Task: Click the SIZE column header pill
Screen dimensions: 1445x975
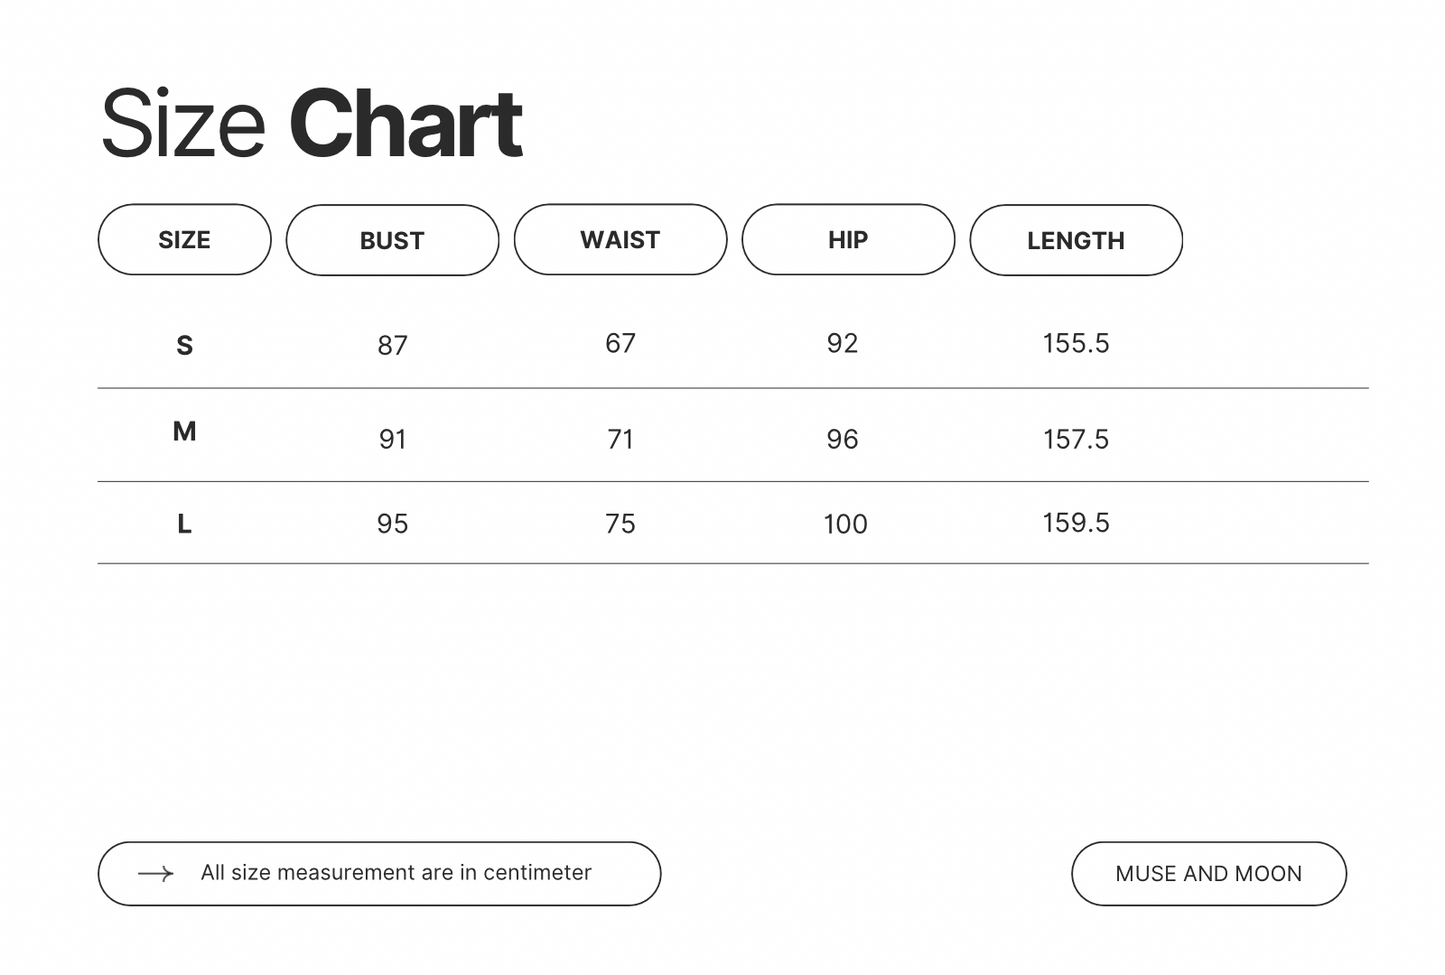Action: [x=184, y=240]
